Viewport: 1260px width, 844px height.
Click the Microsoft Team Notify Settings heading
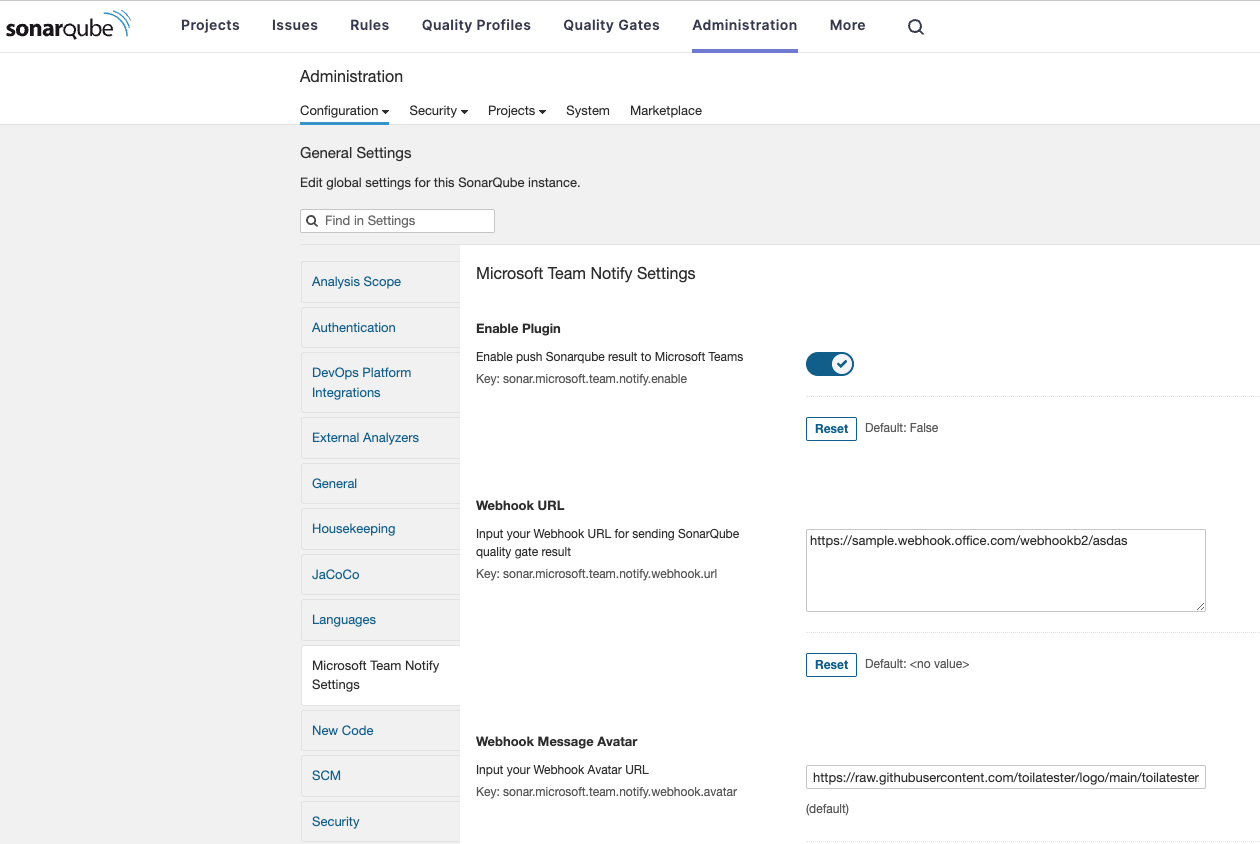[x=586, y=274]
